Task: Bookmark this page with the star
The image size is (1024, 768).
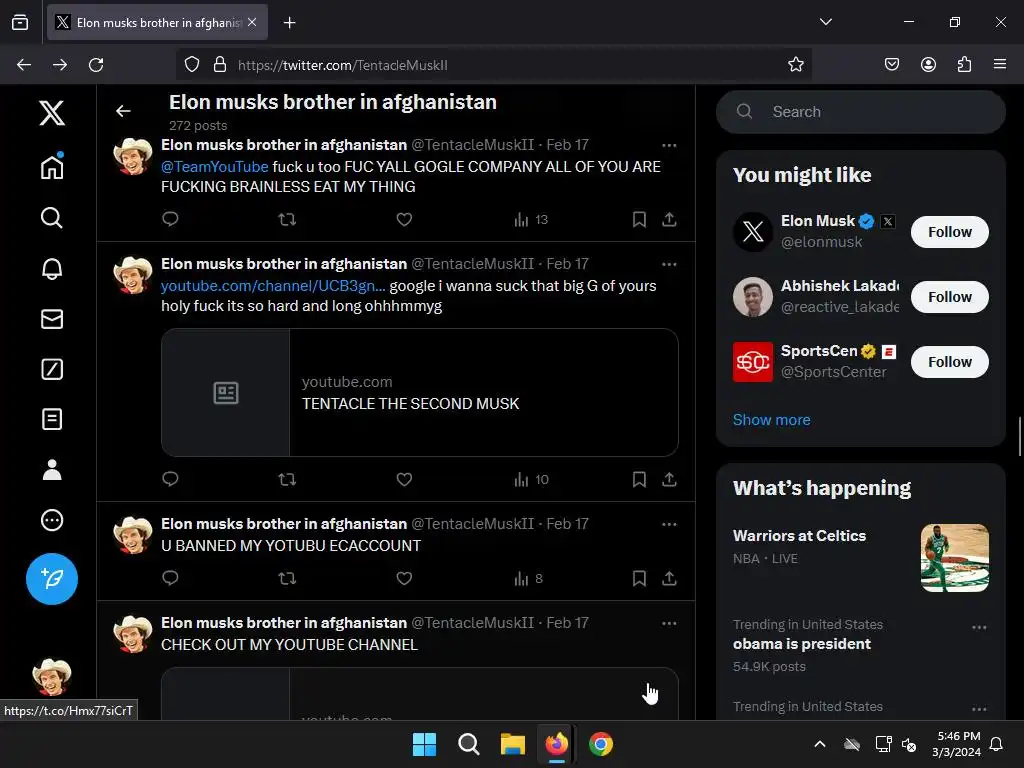Action: coord(795,65)
